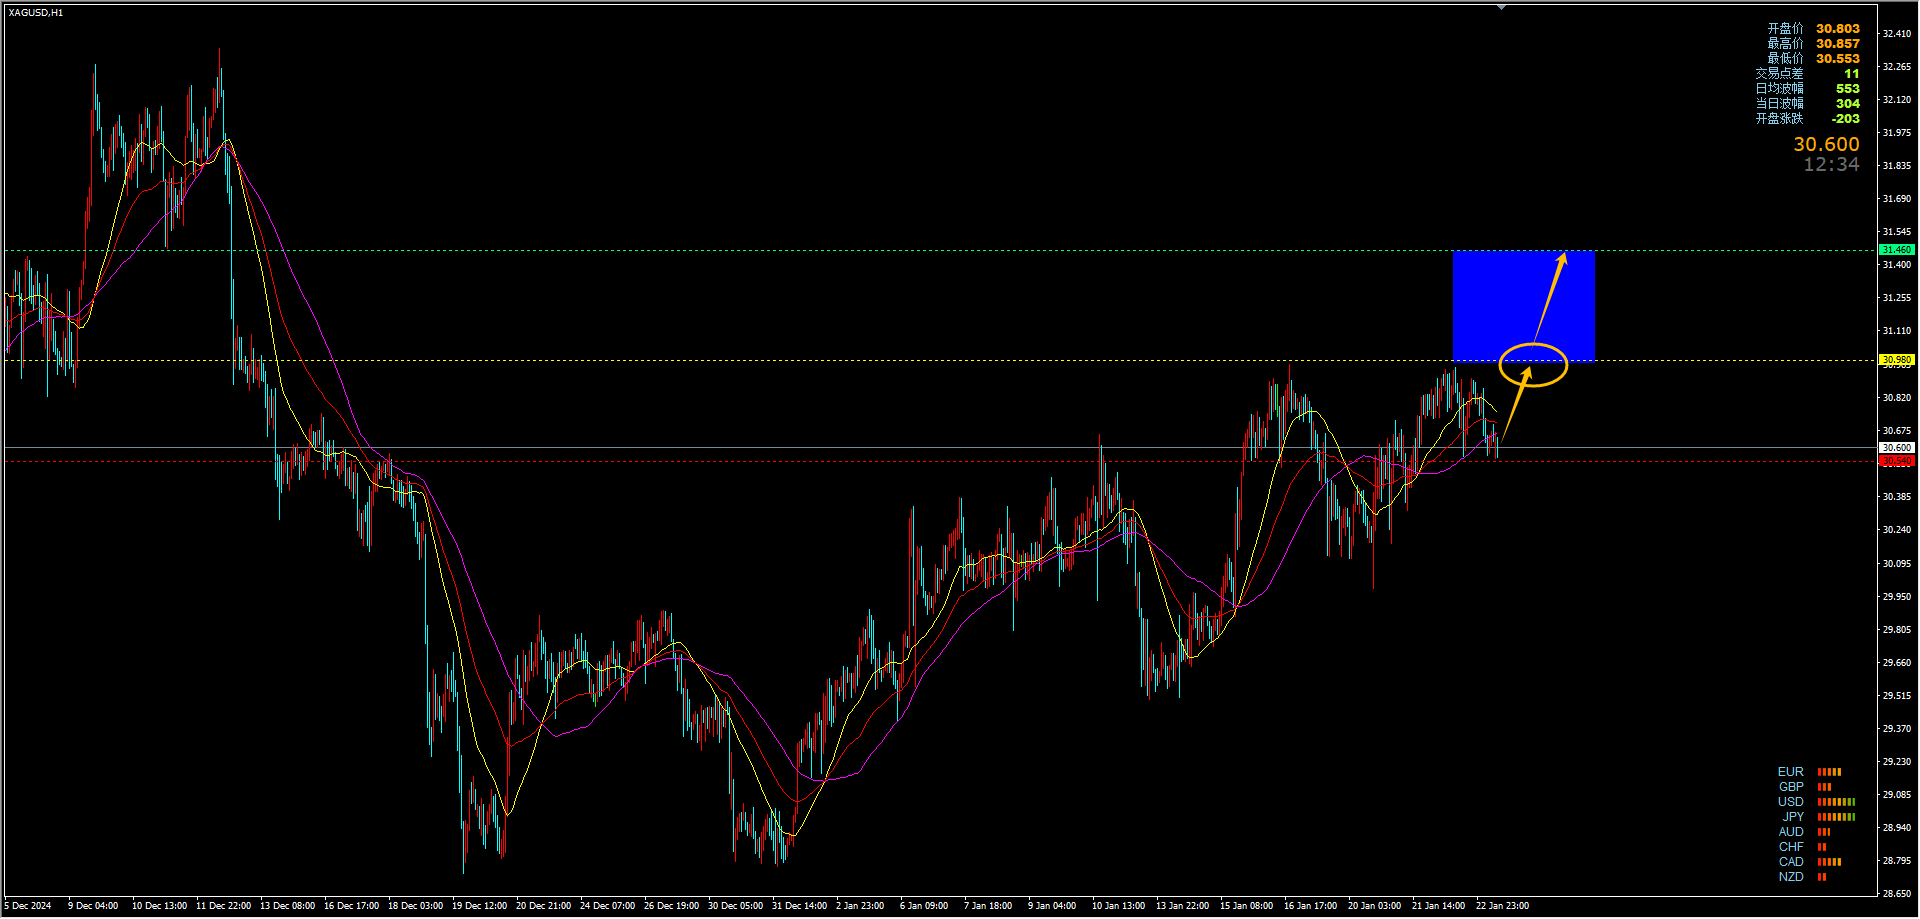
Task: Click the 7 Jan 18:00 time axis label
Action: point(988,906)
